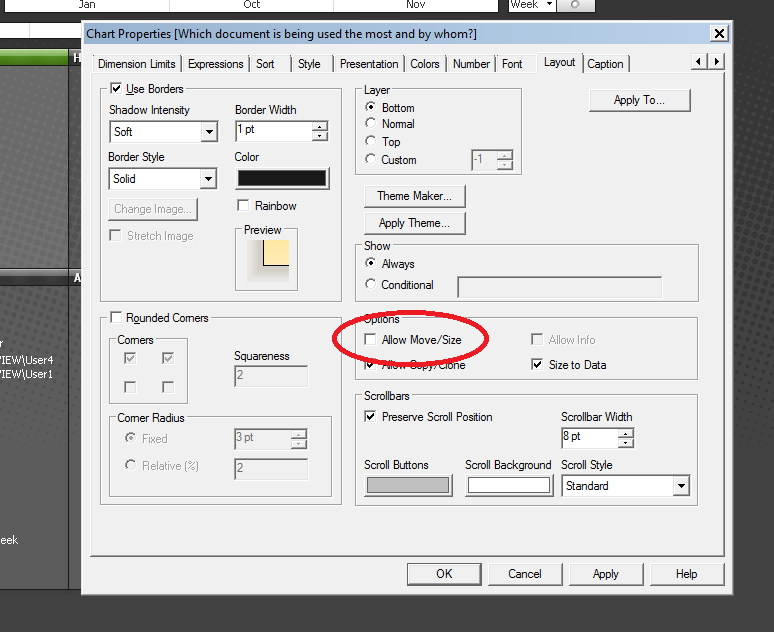This screenshot has width=774, height=632.
Task: Click the Border Width input field
Action: point(274,131)
